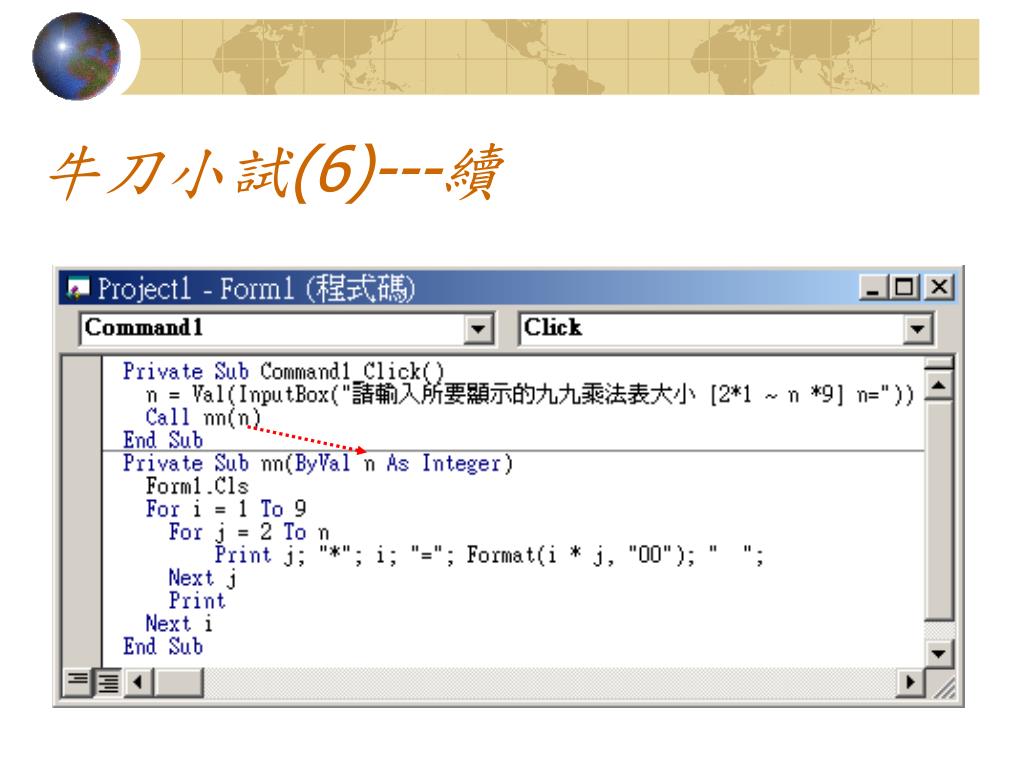Click the 'Call nn(n)' line
The width and height of the screenshot is (1024, 768).
click(x=203, y=417)
